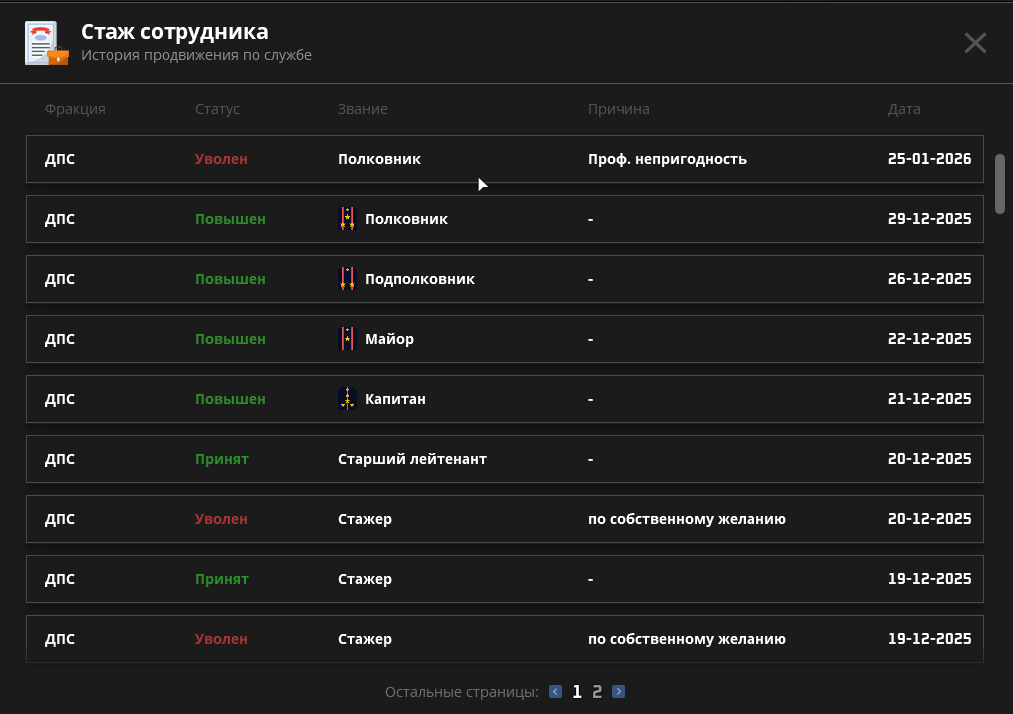The width and height of the screenshot is (1013, 714).
Task: Click the Статус column header
Action: (217, 109)
